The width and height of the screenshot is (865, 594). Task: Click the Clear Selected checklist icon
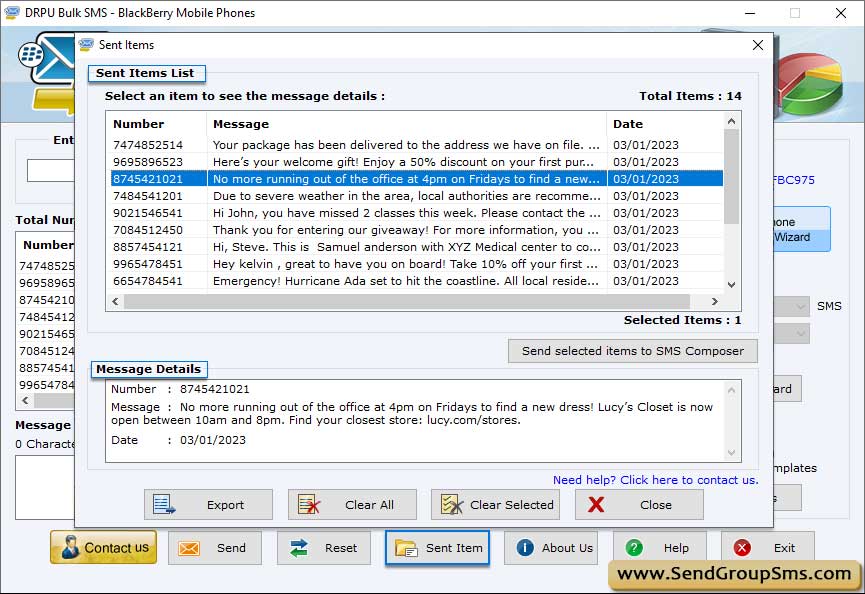pos(452,504)
